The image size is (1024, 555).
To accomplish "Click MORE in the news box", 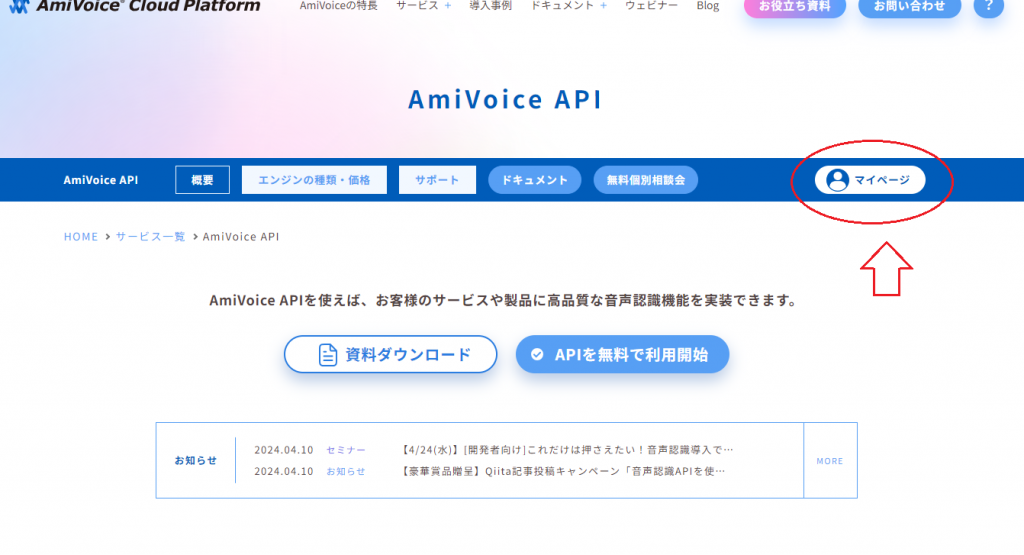I will tap(830, 461).
